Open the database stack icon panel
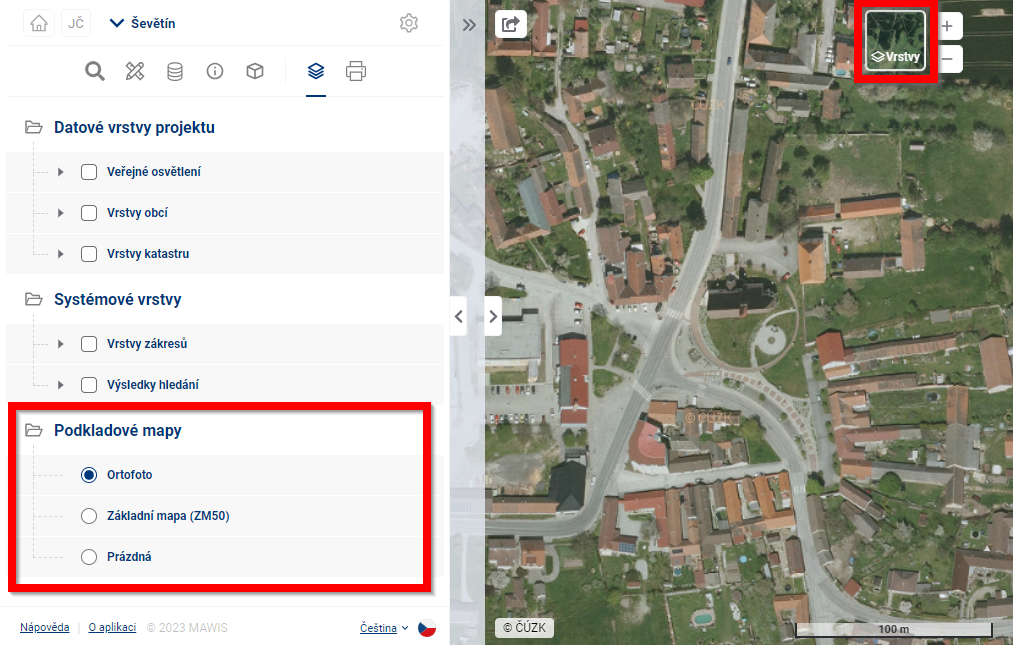1013x645 pixels. click(x=175, y=71)
